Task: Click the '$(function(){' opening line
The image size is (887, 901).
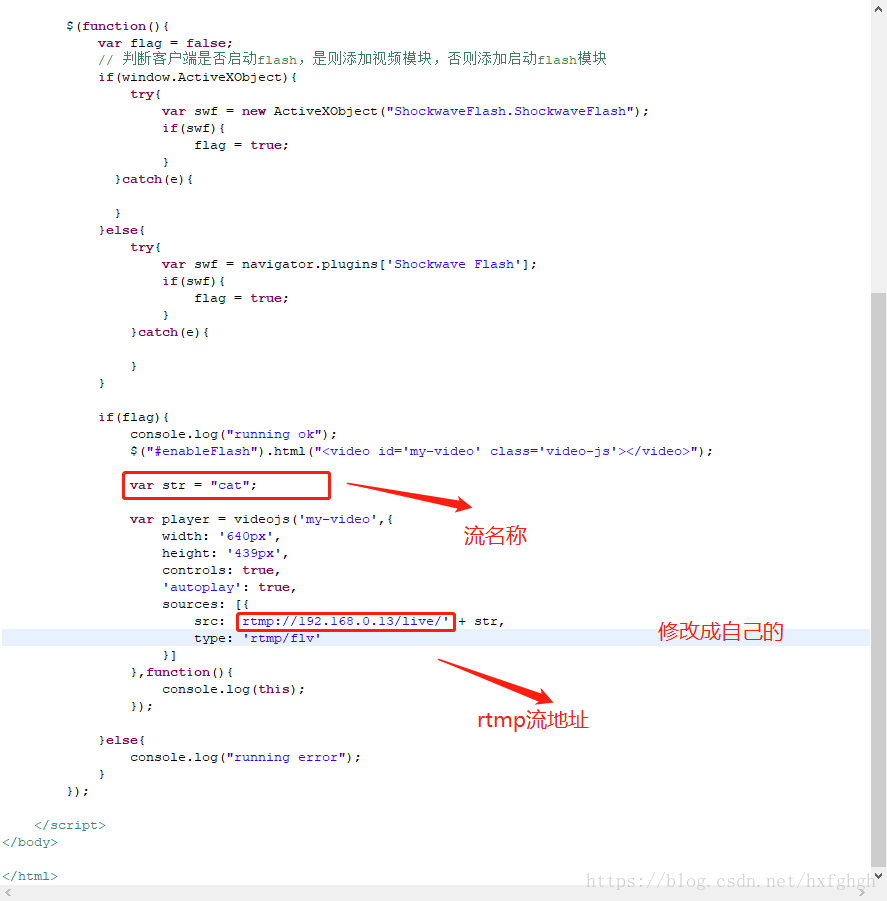Action: [118, 26]
